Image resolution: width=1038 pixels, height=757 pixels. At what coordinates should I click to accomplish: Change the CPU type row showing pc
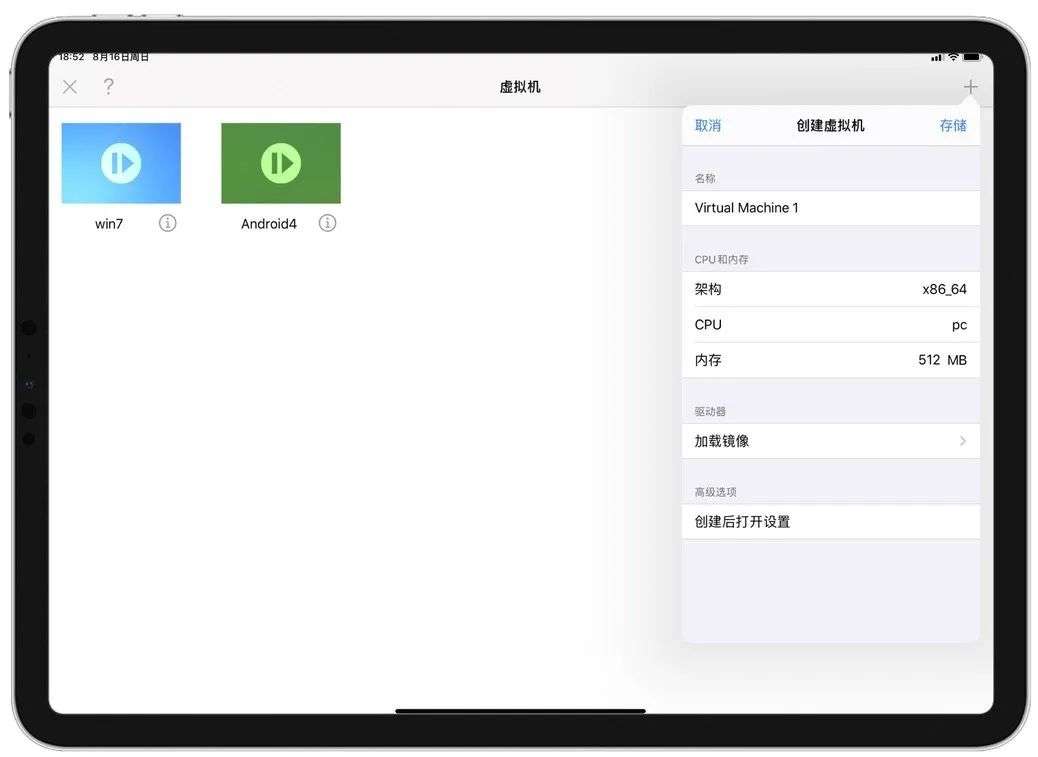[830, 325]
